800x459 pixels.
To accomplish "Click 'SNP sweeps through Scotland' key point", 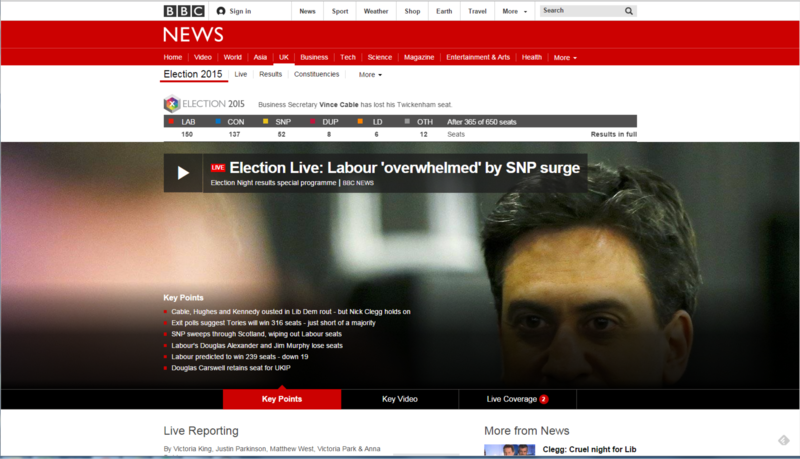I will (257, 334).
